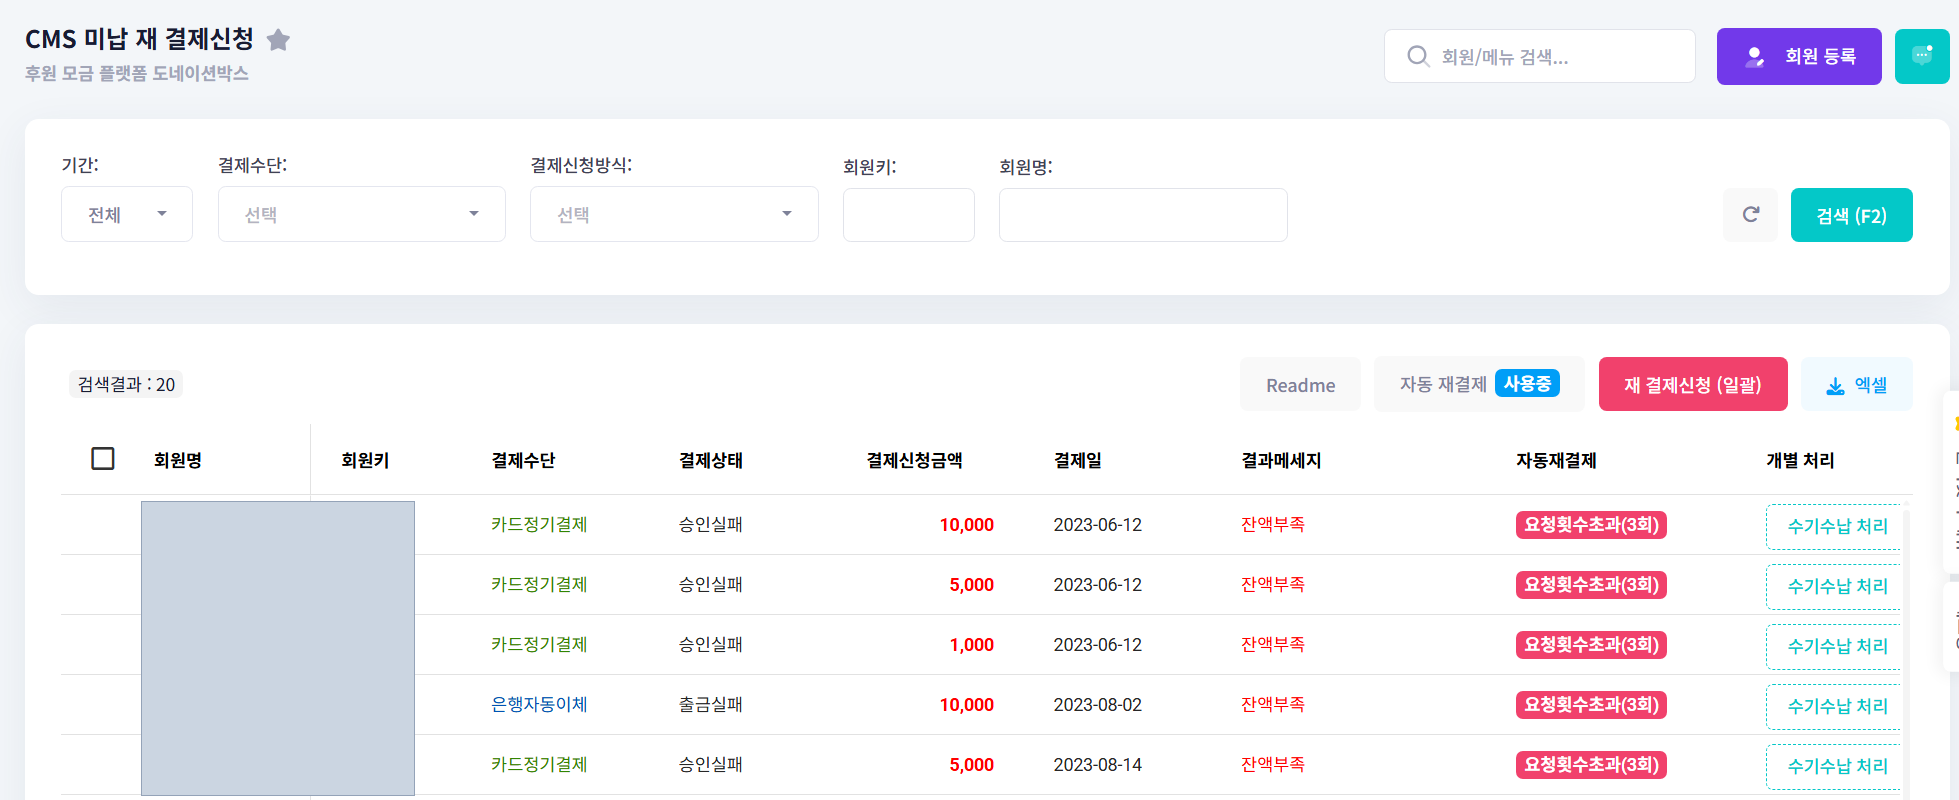Open the 결제수단 선택 dropdown
This screenshot has height=800, width=1959.
coord(362,214)
